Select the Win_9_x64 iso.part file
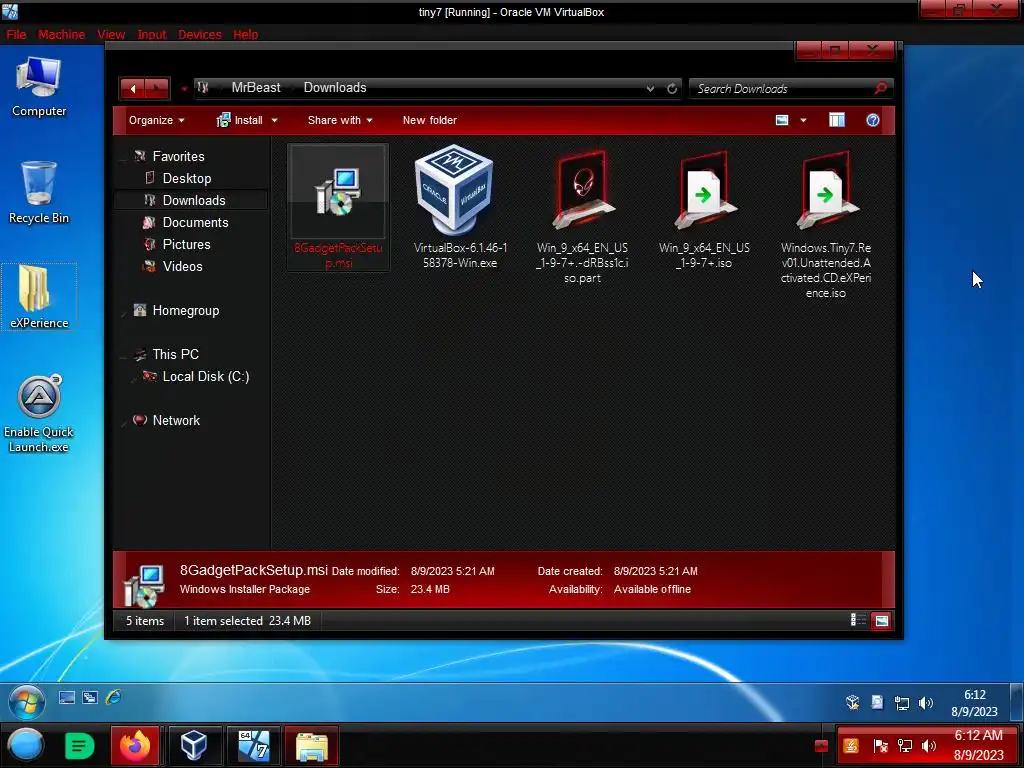 [x=582, y=216]
